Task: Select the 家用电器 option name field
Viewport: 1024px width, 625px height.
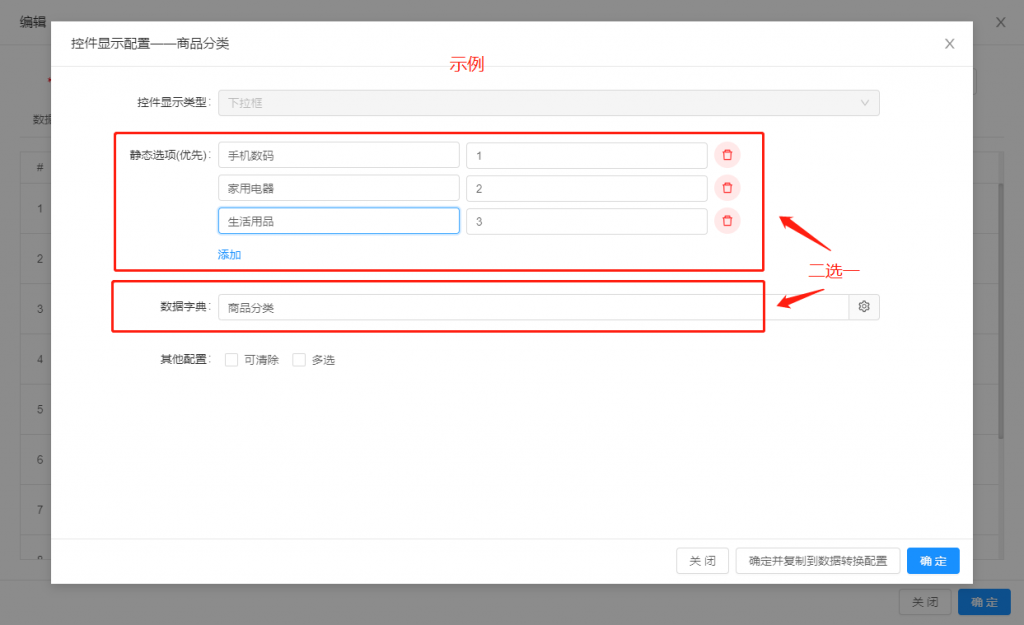Action: point(338,188)
